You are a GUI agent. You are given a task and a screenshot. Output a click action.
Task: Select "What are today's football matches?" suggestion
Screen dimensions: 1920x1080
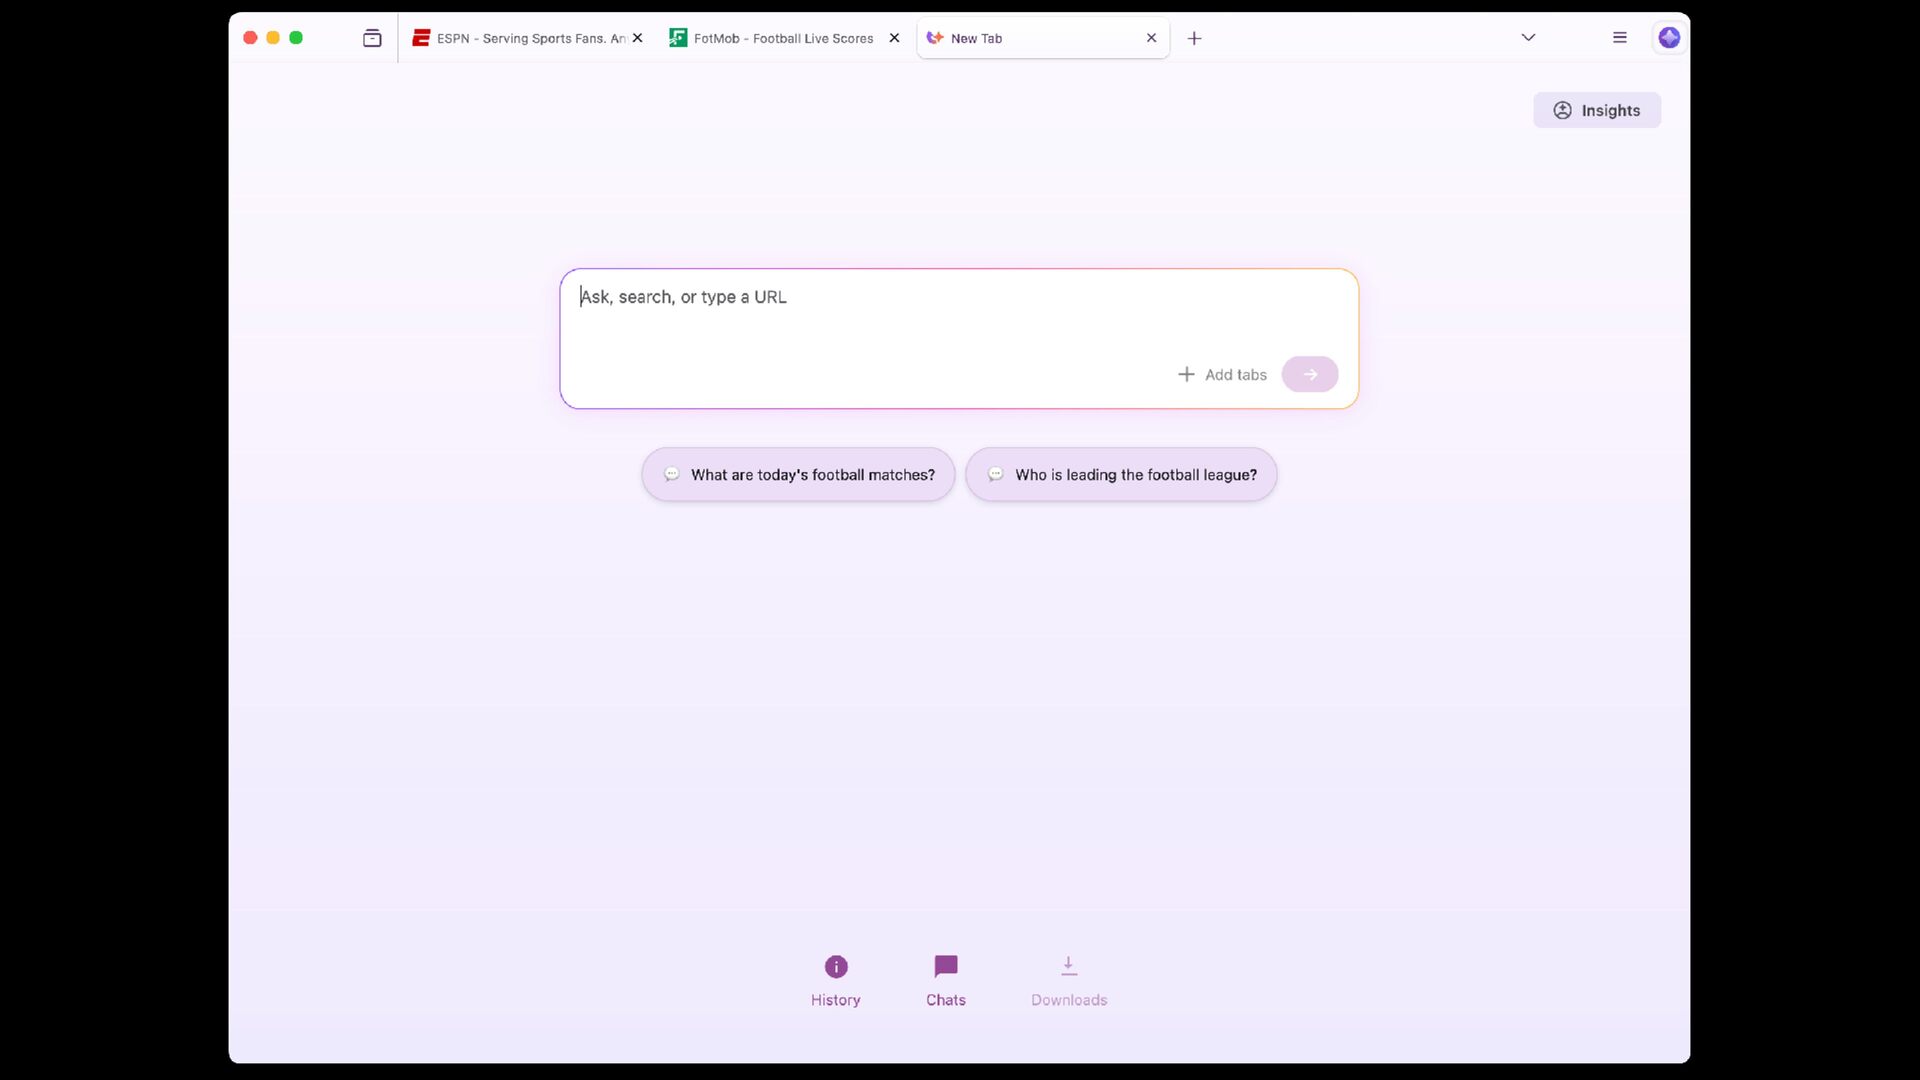(798, 475)
